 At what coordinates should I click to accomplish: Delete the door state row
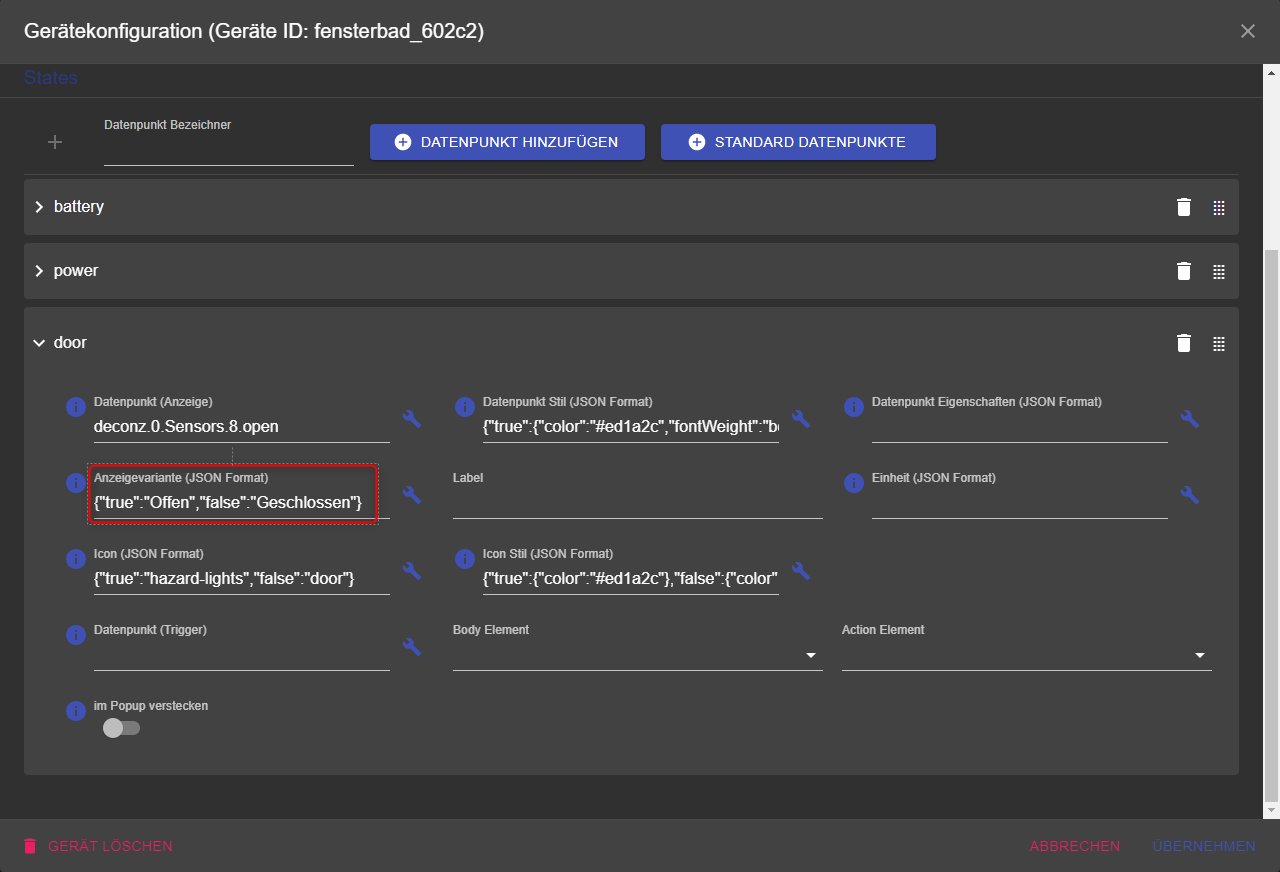click(x=1184, y=343)
